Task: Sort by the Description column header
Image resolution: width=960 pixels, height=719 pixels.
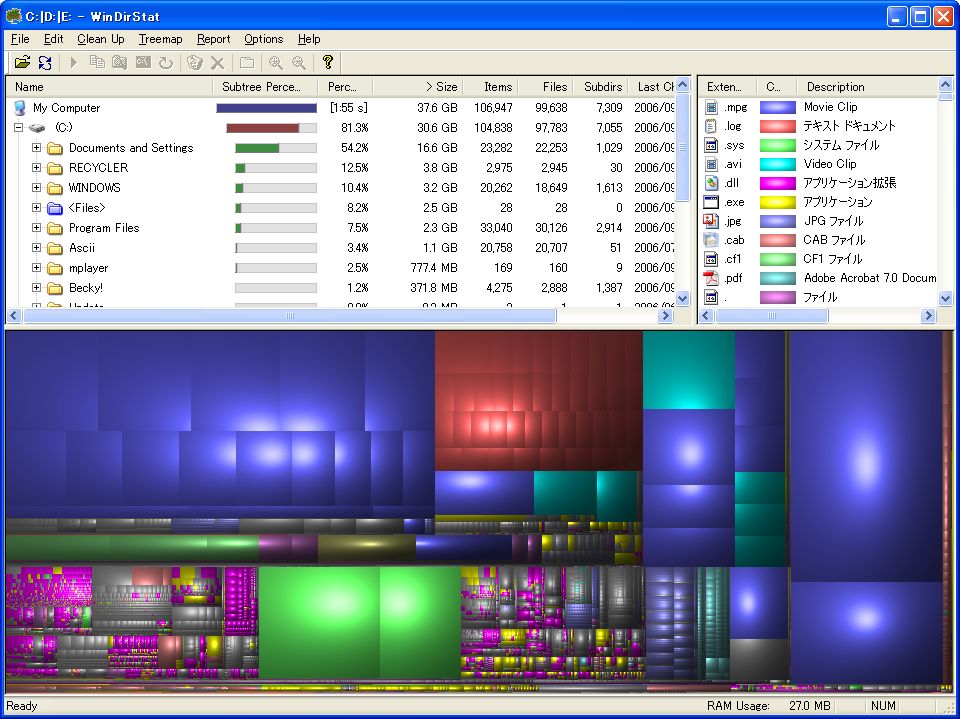Action: pyautogui.click(x=867, y=87)
